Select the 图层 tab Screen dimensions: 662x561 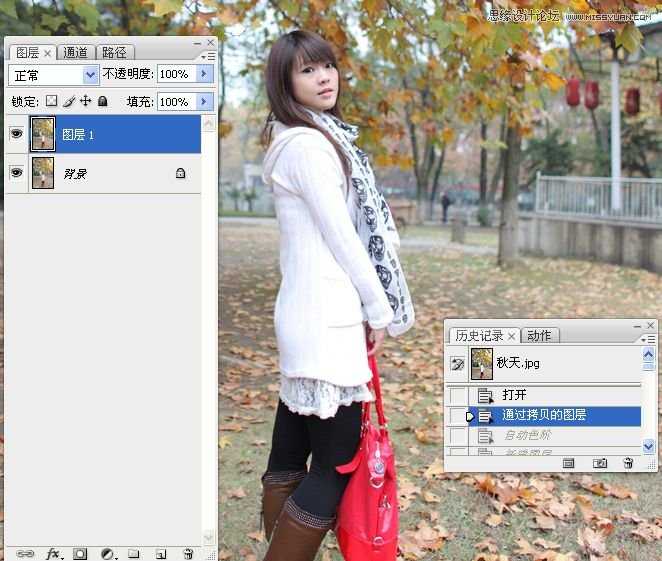(x=27, y=53)
